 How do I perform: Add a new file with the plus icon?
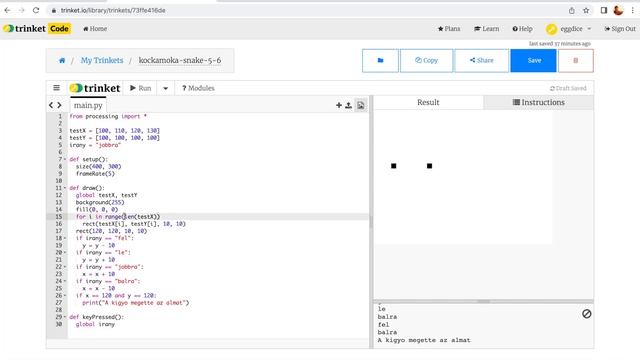[339, 105]
